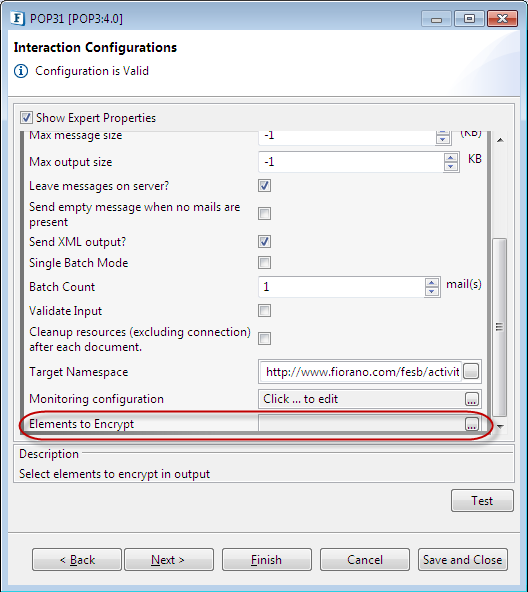Decrease Max output size with down arrow
This screenshot has width=528, height=592.
451,166
